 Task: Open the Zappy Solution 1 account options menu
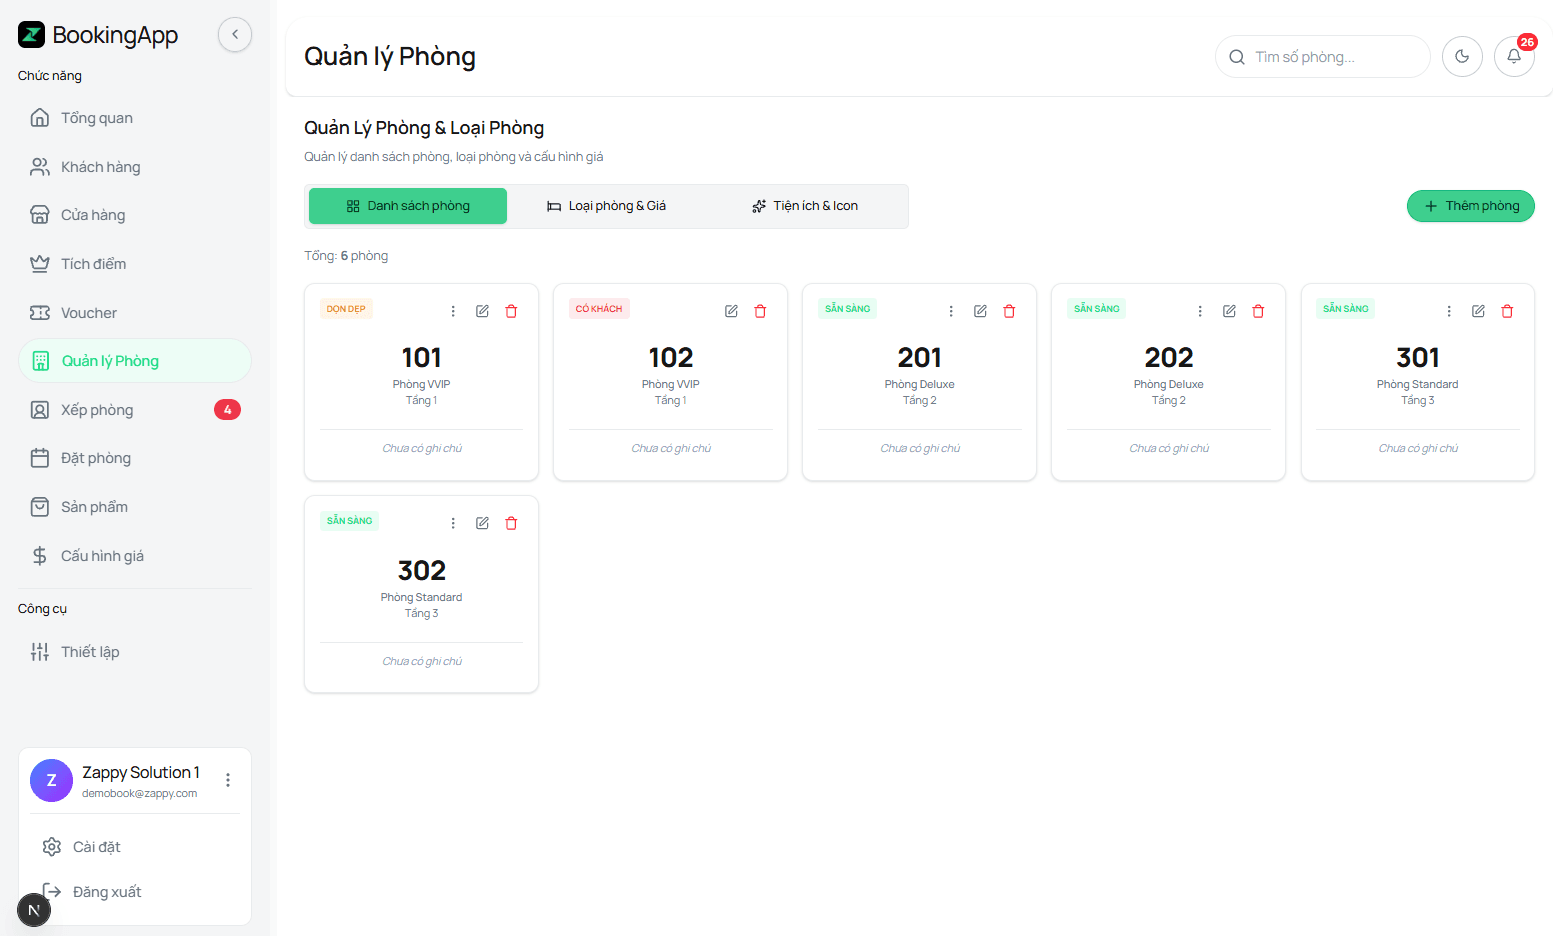tap(228, 780)
